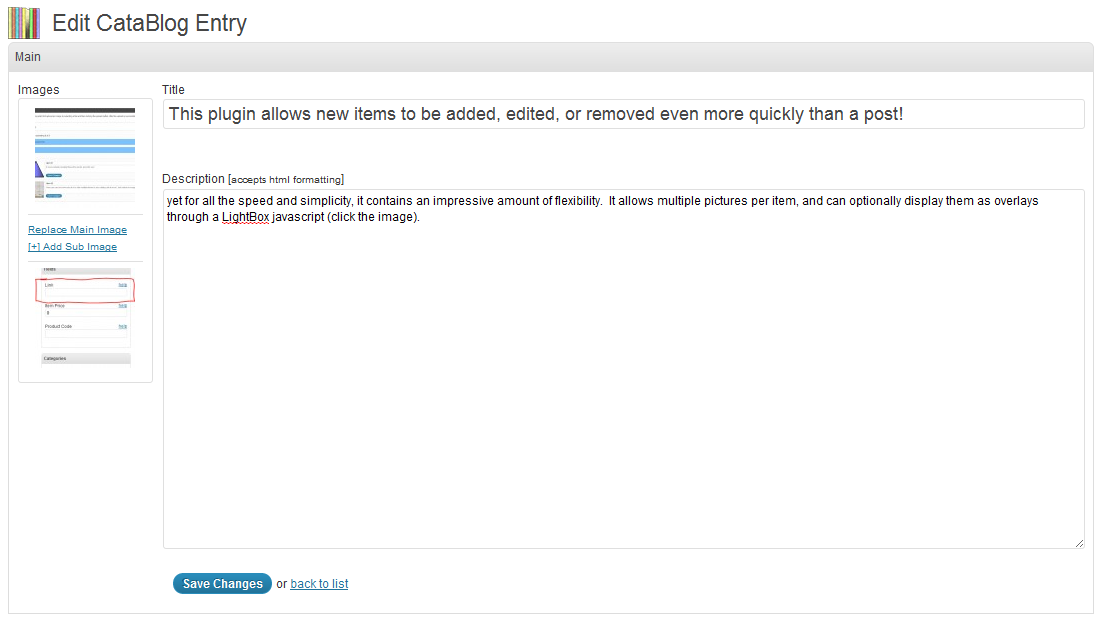Click the separator line above Replace Main Image
The height and width of the screenshot is (619, 1097).
point(85,214)
